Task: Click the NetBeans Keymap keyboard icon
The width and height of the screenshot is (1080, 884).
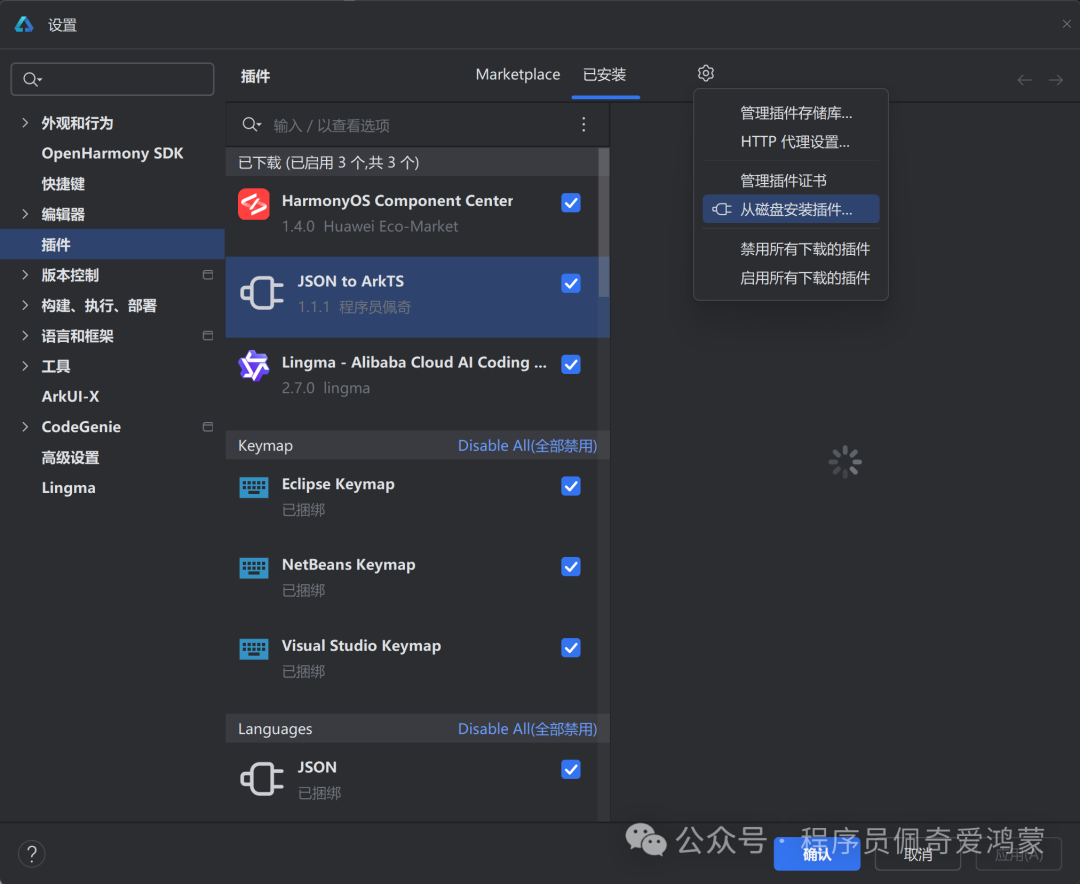Action: 253,568
